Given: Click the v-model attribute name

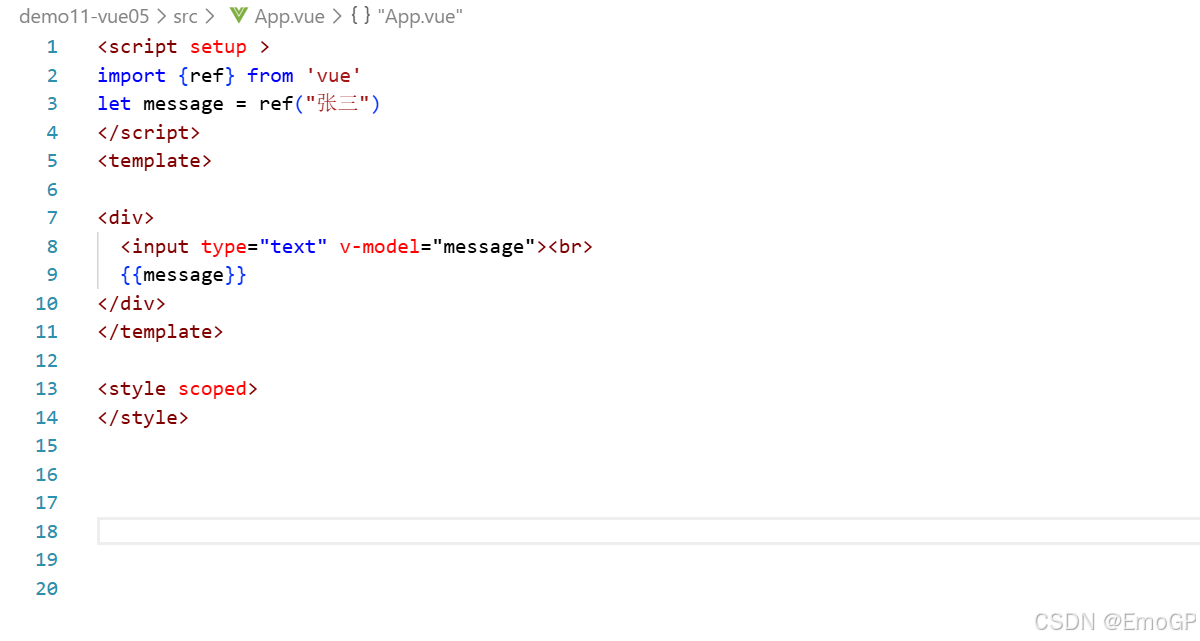Looking at the screenshot, I should pos(379,246).
